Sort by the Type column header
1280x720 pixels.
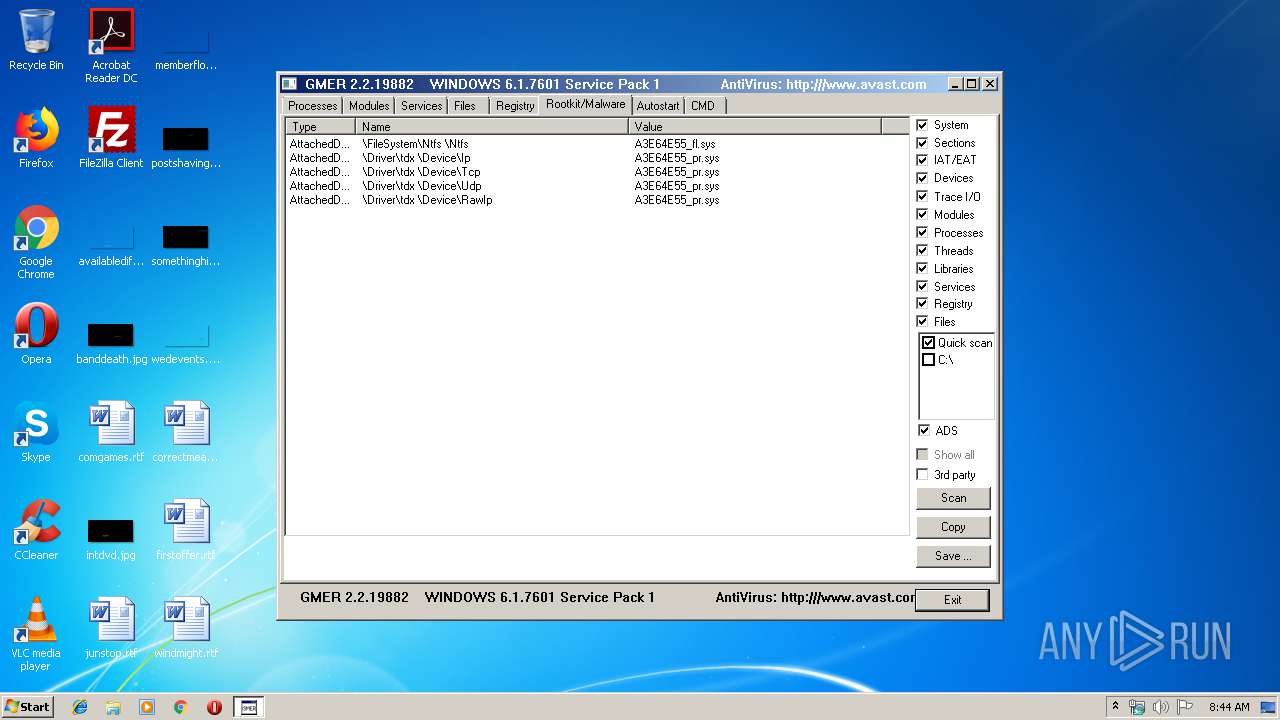(x=321, y=127)
